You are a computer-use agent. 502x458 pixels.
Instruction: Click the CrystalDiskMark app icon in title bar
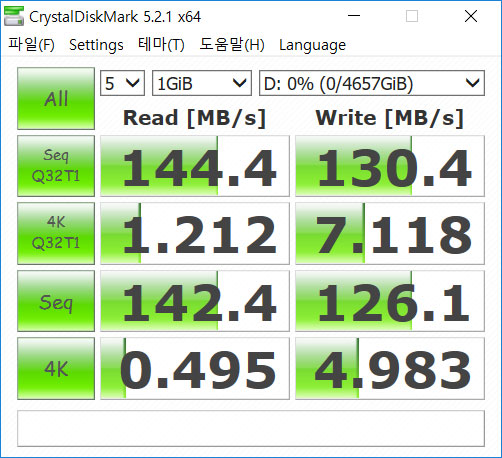point(14,16)
